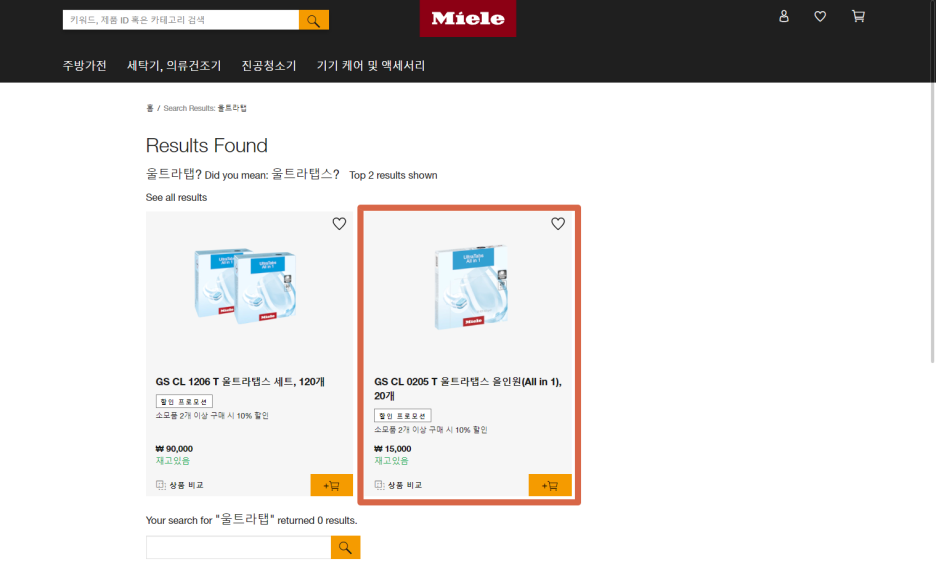Focus the header keyword search field
Image resolution: width=936 pixels, height=572 pixels.
click(x=181, y=20)
